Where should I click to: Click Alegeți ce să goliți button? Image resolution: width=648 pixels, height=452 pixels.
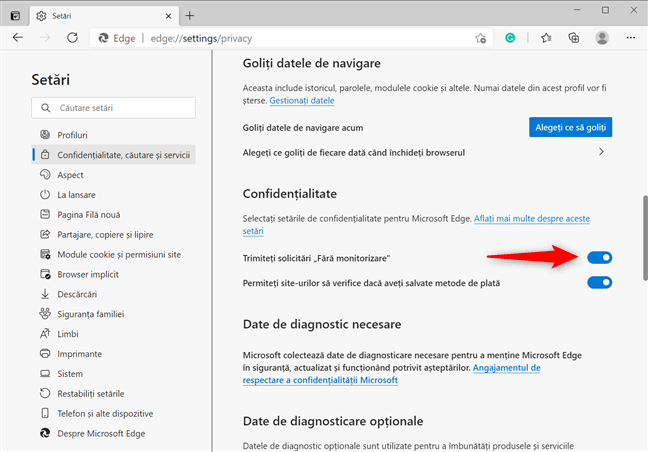(x=570, y=127)
